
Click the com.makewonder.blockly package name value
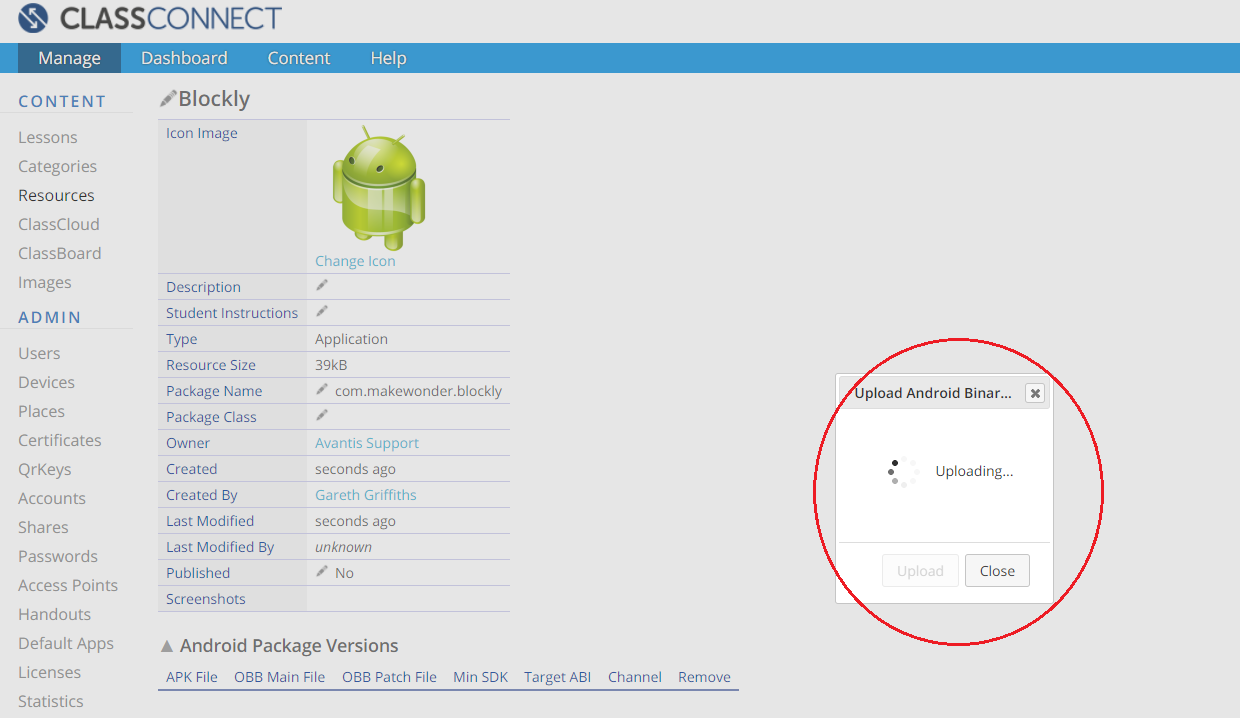pos(419,391)
